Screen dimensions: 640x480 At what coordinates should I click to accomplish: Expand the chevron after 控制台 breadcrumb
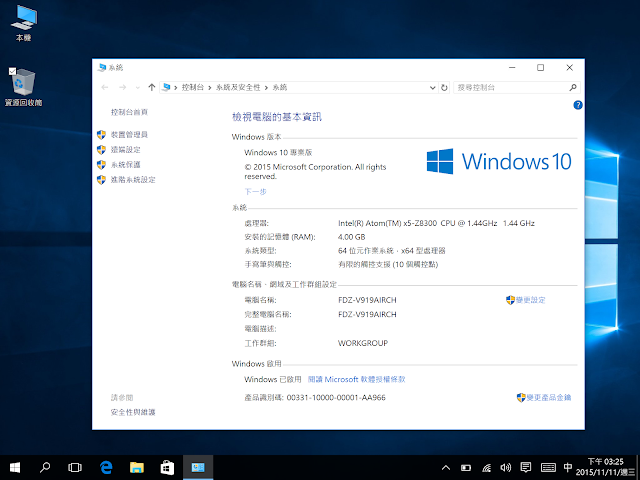pos(210,87)
